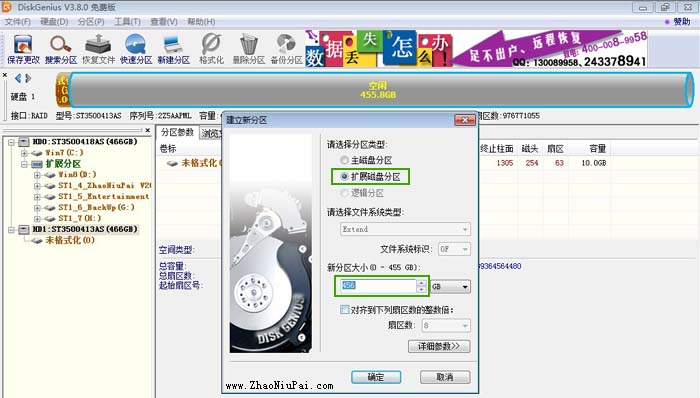Select logical partition (逻辑分区) radio button
This screenshot has height=398, width=700.
[x=344, y=193]
